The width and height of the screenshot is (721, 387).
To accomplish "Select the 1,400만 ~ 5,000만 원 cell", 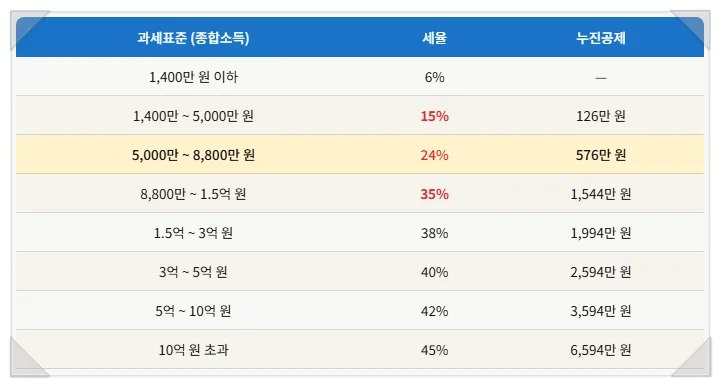I will click(x=193, y=116).
